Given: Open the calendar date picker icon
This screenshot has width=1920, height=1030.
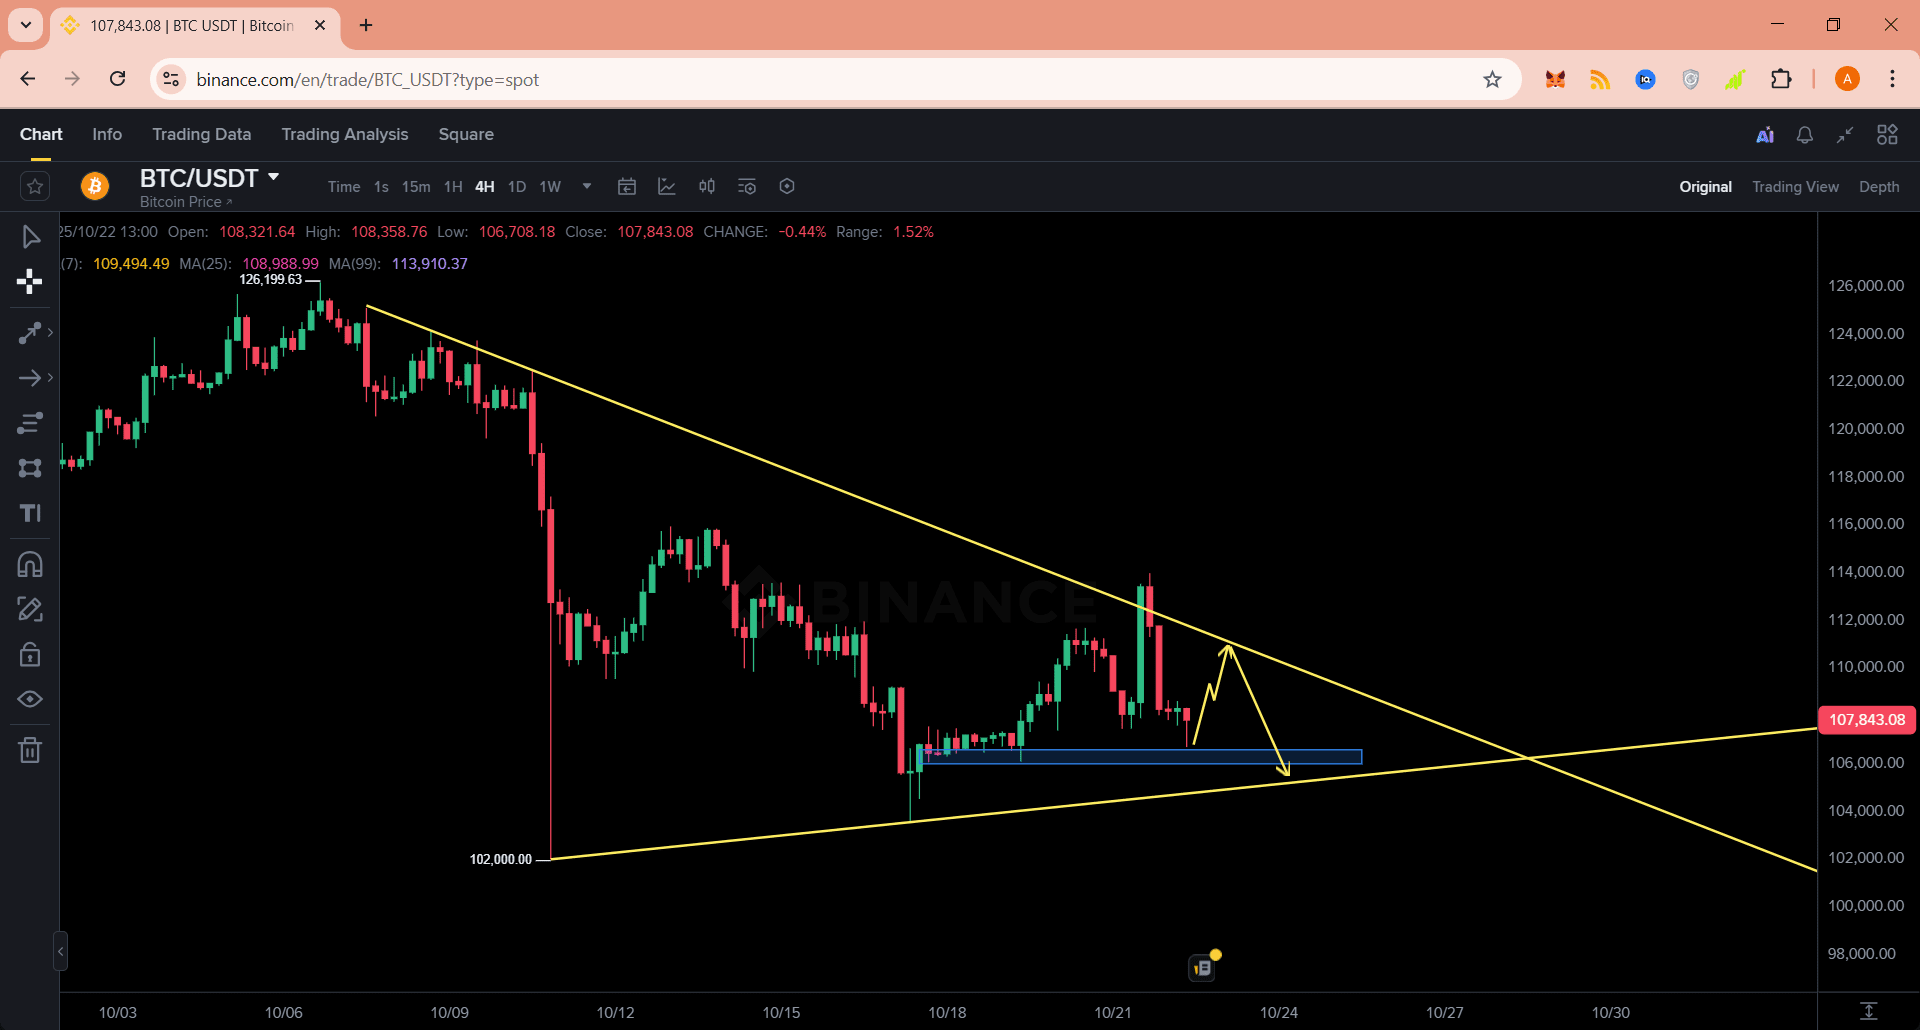Looking at the screenshot, I should coord(627,186).
